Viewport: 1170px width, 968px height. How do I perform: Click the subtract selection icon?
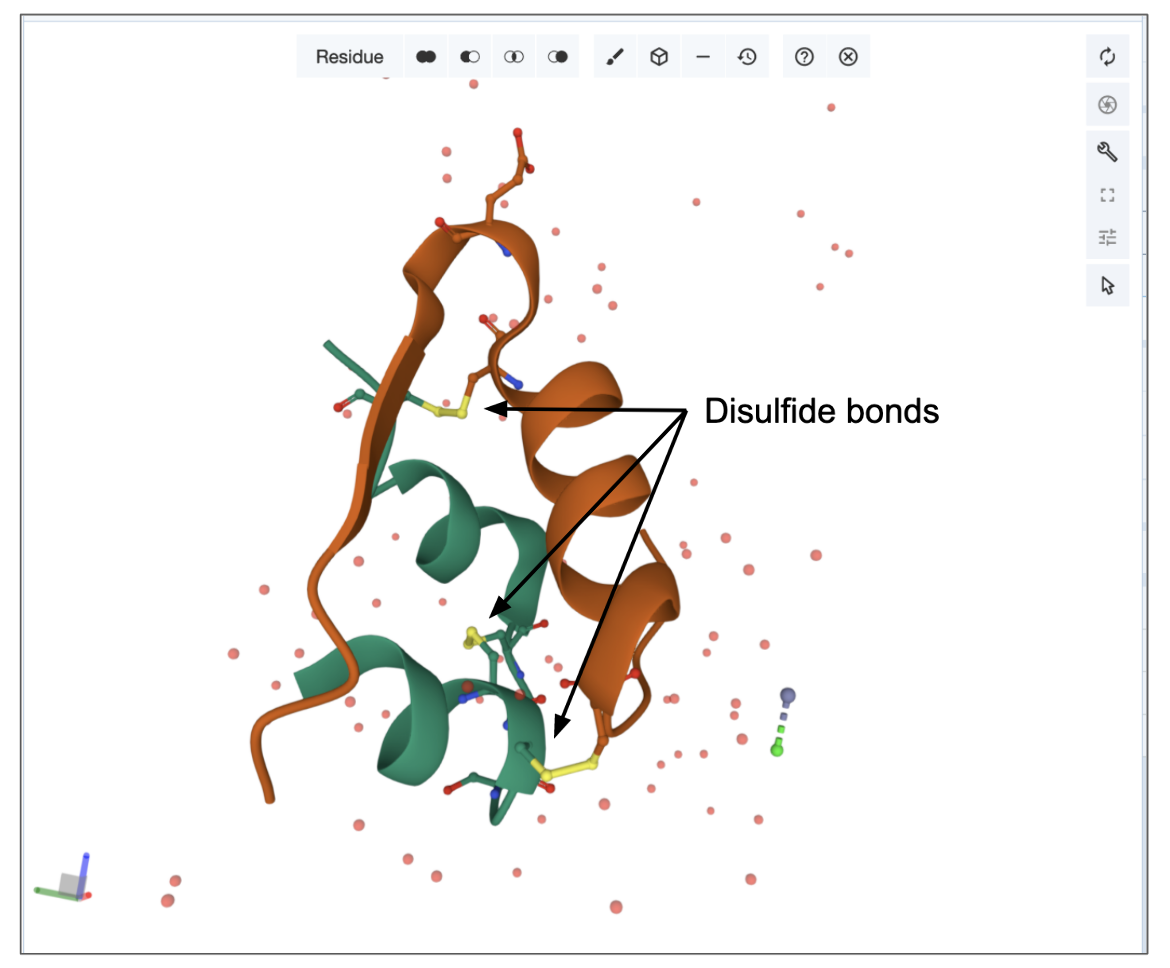(470, 57)
